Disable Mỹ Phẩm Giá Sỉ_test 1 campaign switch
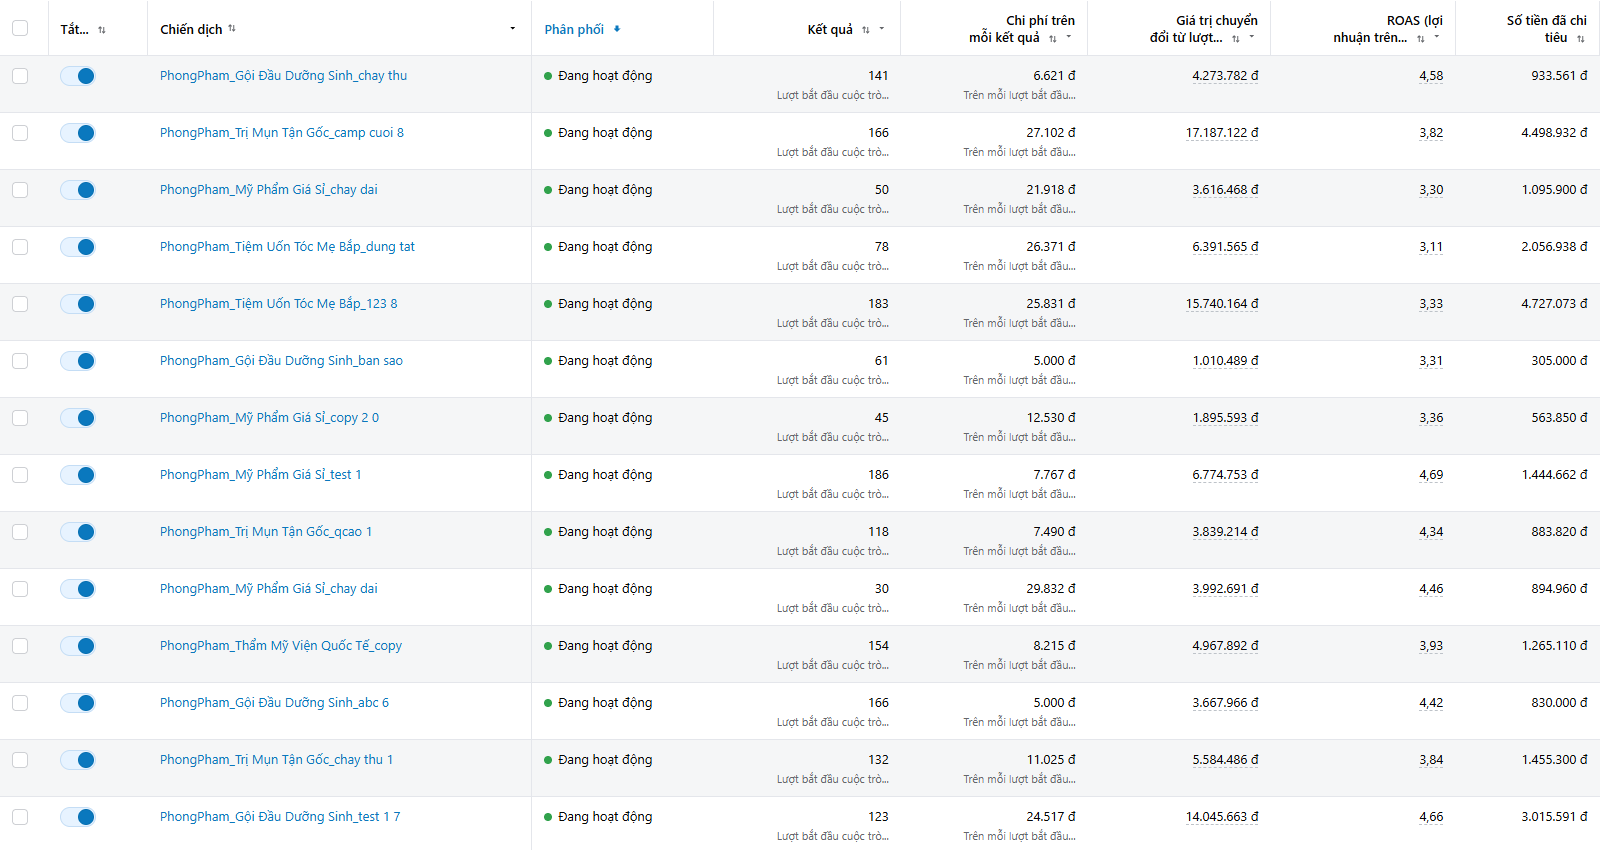 (x=78, y=475)
